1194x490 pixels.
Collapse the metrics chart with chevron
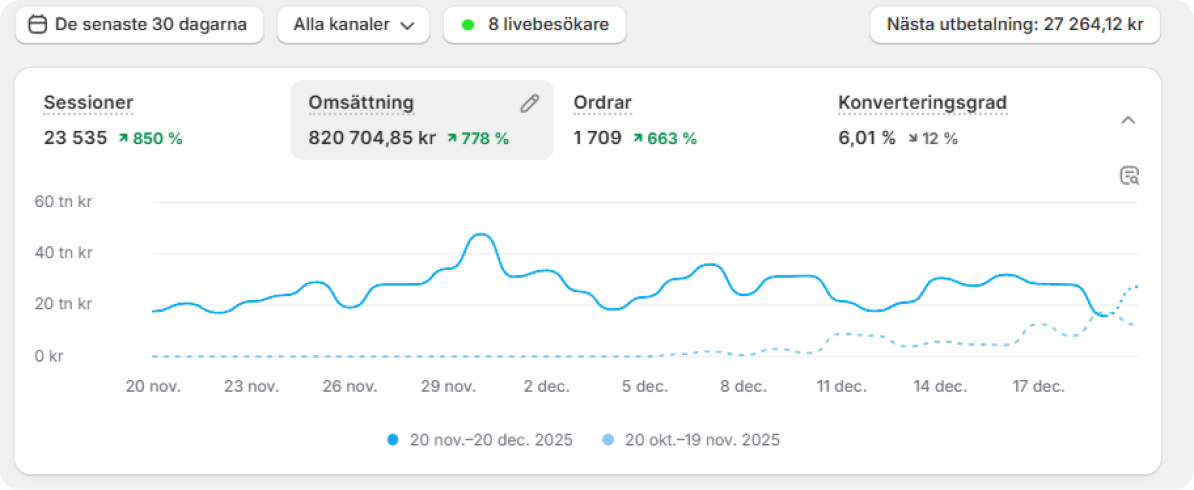[1128, 120]
